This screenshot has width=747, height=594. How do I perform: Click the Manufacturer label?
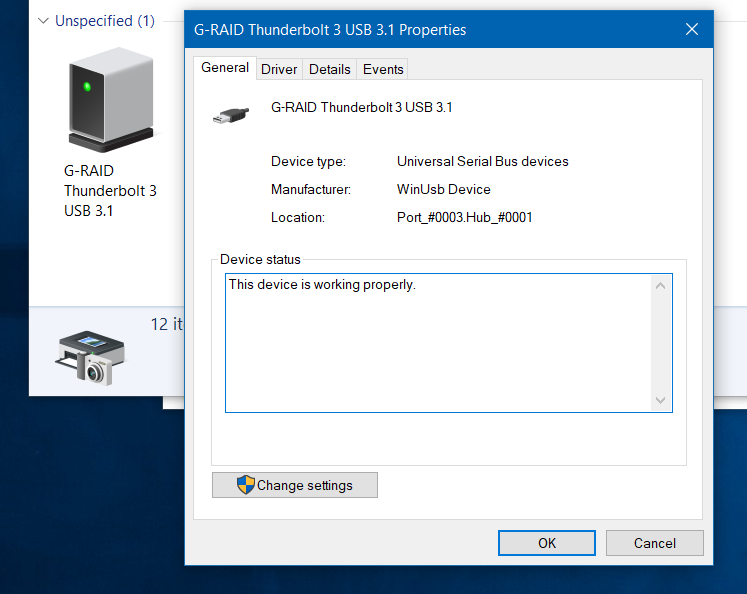(311, 189)
